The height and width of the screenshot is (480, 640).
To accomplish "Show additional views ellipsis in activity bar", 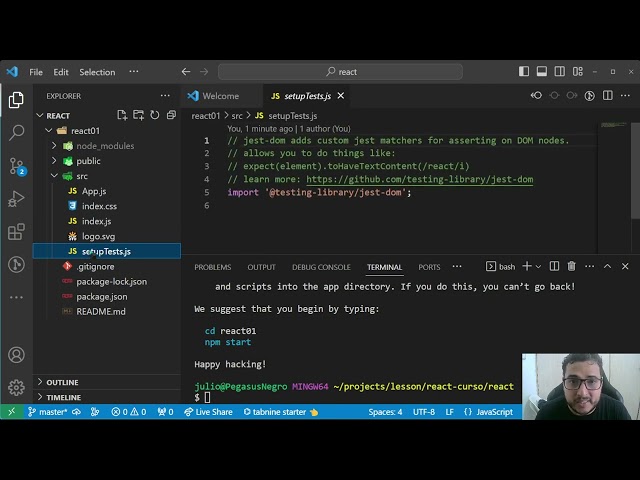I will click(16, 297).
